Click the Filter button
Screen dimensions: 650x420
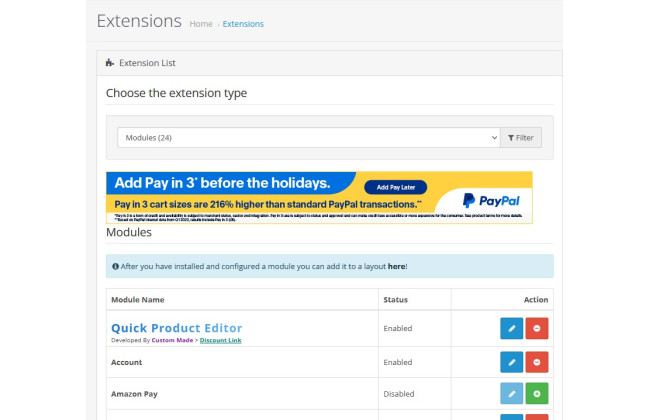tap(521, 138)
